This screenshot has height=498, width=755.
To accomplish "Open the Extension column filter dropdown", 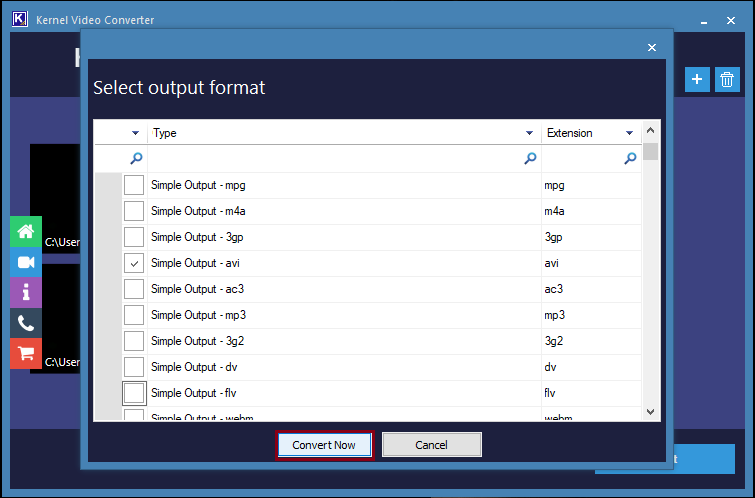I will 629,133.
